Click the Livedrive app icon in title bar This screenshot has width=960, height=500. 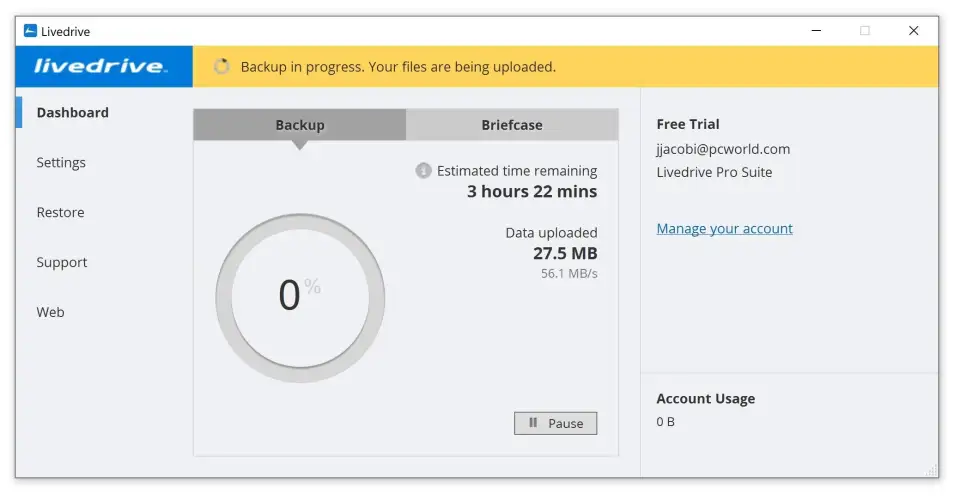pyautogui.click(x=30, y=31)
